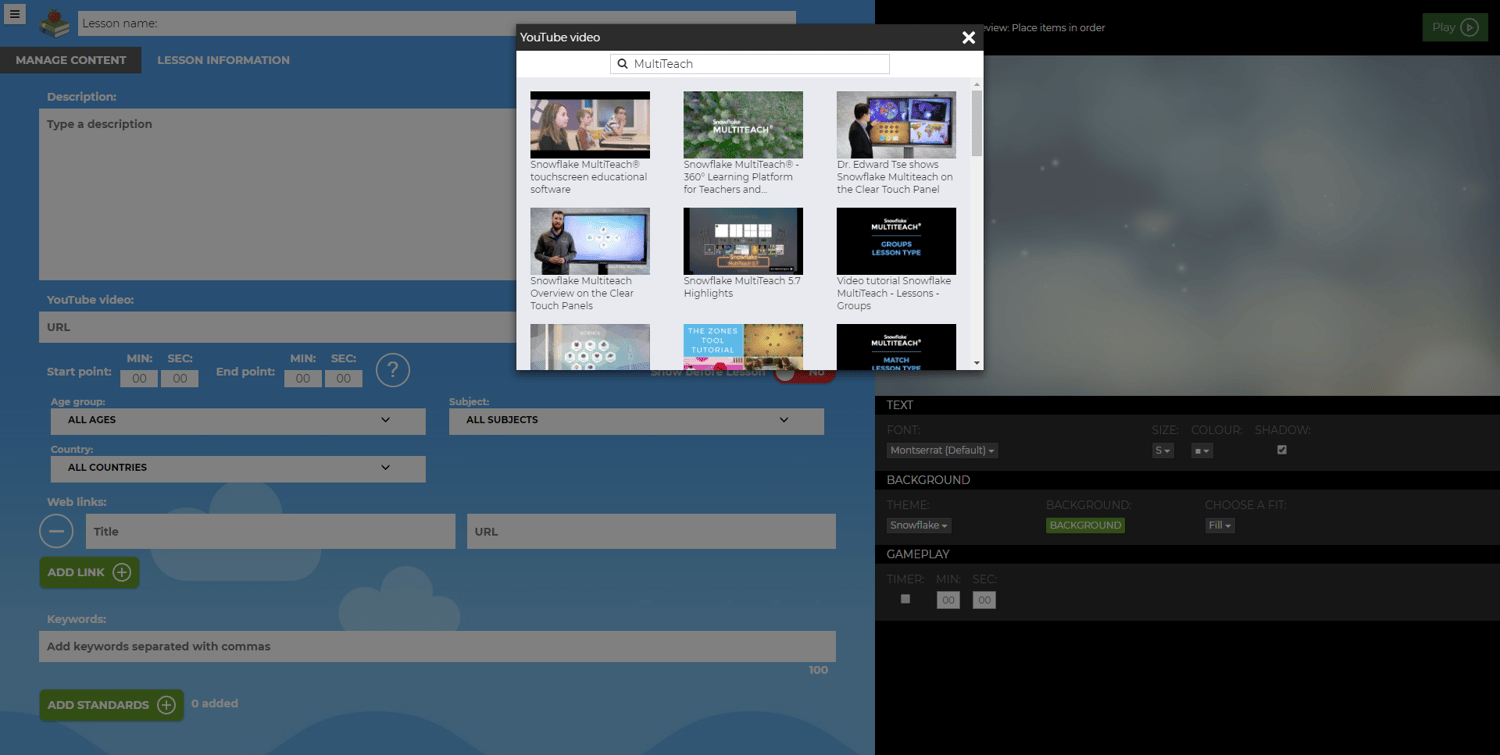The height and width of the screenshot is (755, 1500).
Task: Remove the web link using the minus icon
Action: tap(57, 531)
